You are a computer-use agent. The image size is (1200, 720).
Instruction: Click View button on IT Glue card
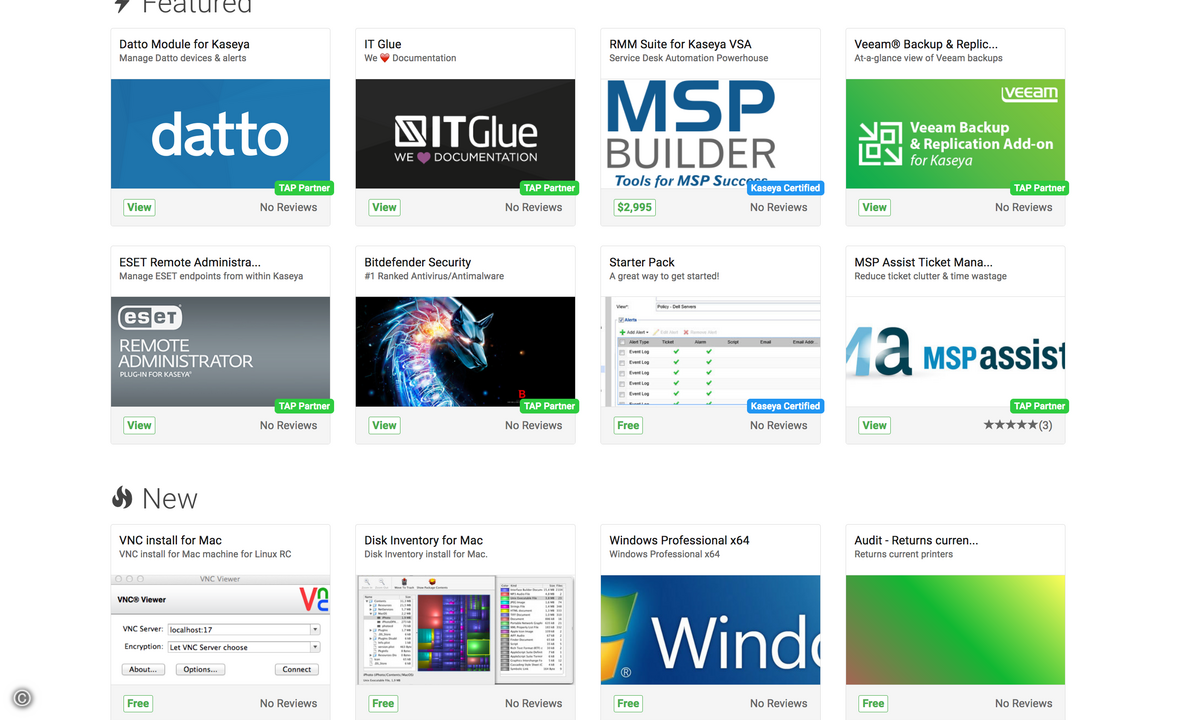pos(384,207)
